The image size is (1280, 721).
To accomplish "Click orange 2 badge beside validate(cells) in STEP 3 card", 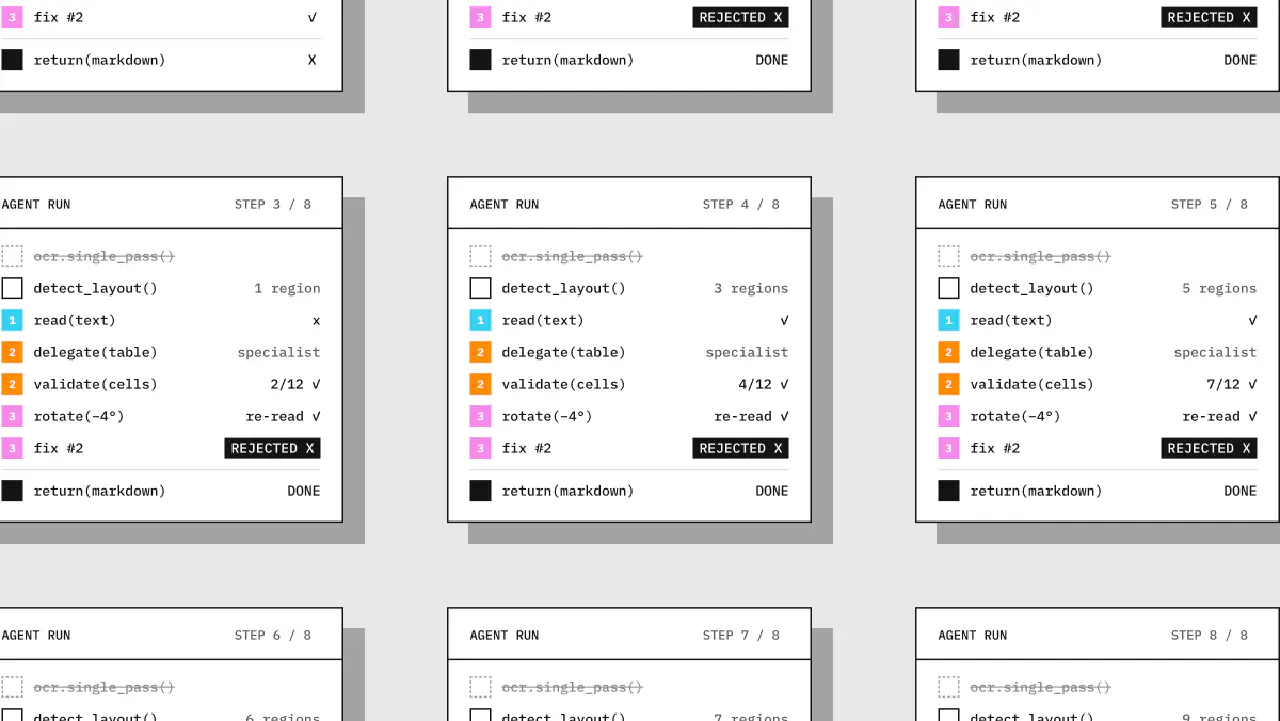I will pyautogui.click(x=11, y=384).
